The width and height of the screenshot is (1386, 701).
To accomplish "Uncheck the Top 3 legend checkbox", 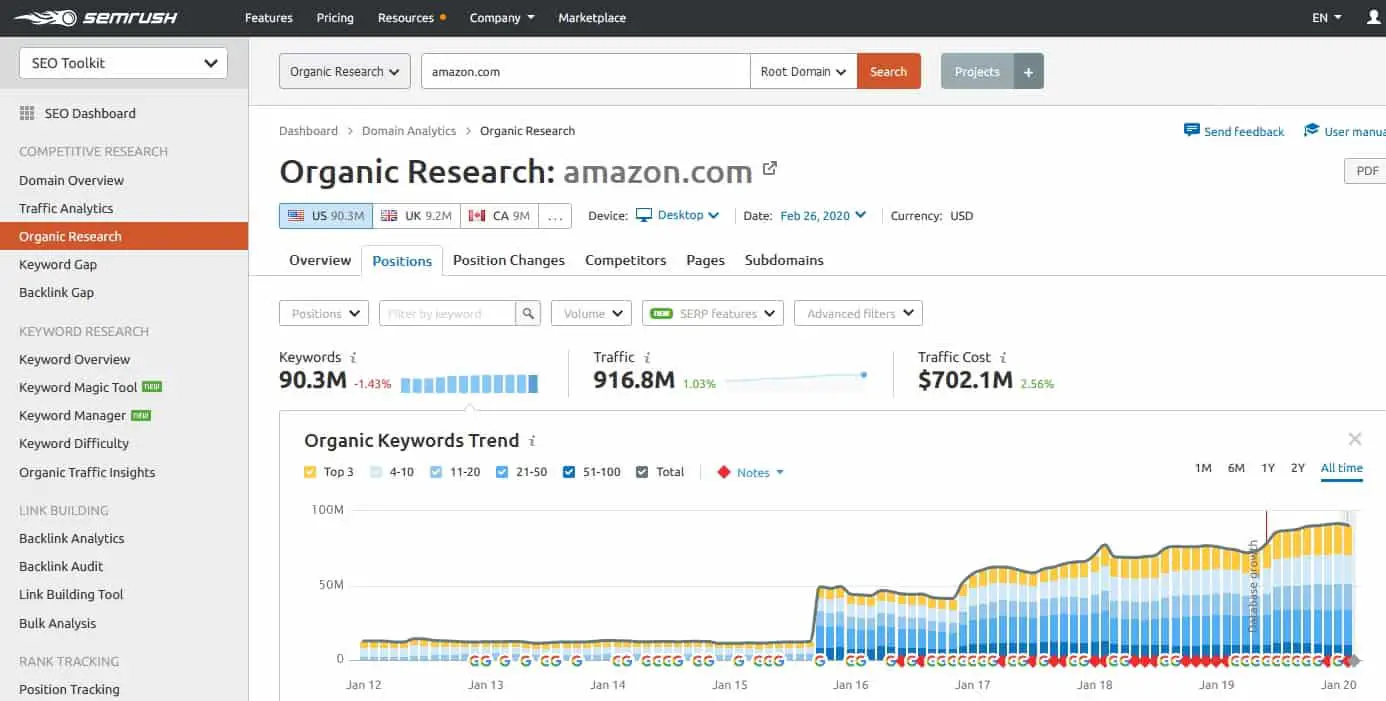I will click(x=310, y=472).
